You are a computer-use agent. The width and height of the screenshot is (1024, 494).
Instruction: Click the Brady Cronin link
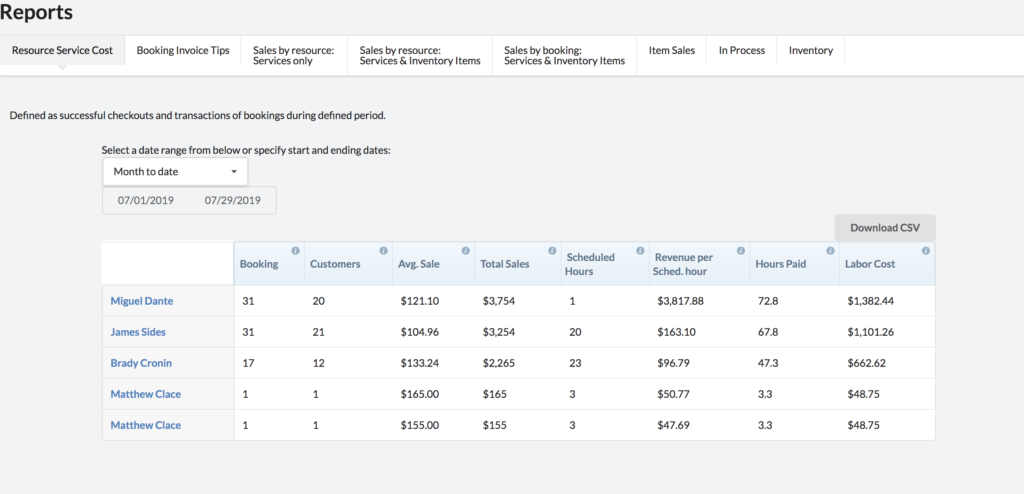[141, 363]
